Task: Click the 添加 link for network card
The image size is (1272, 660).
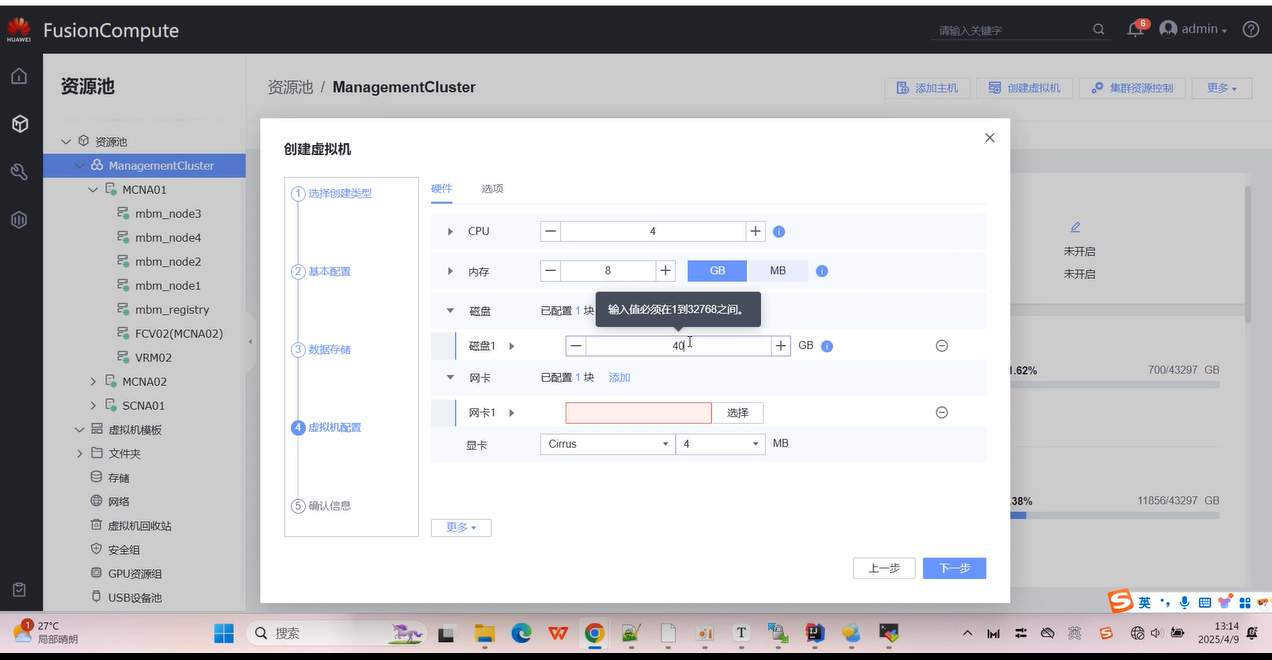Action: 620,377
